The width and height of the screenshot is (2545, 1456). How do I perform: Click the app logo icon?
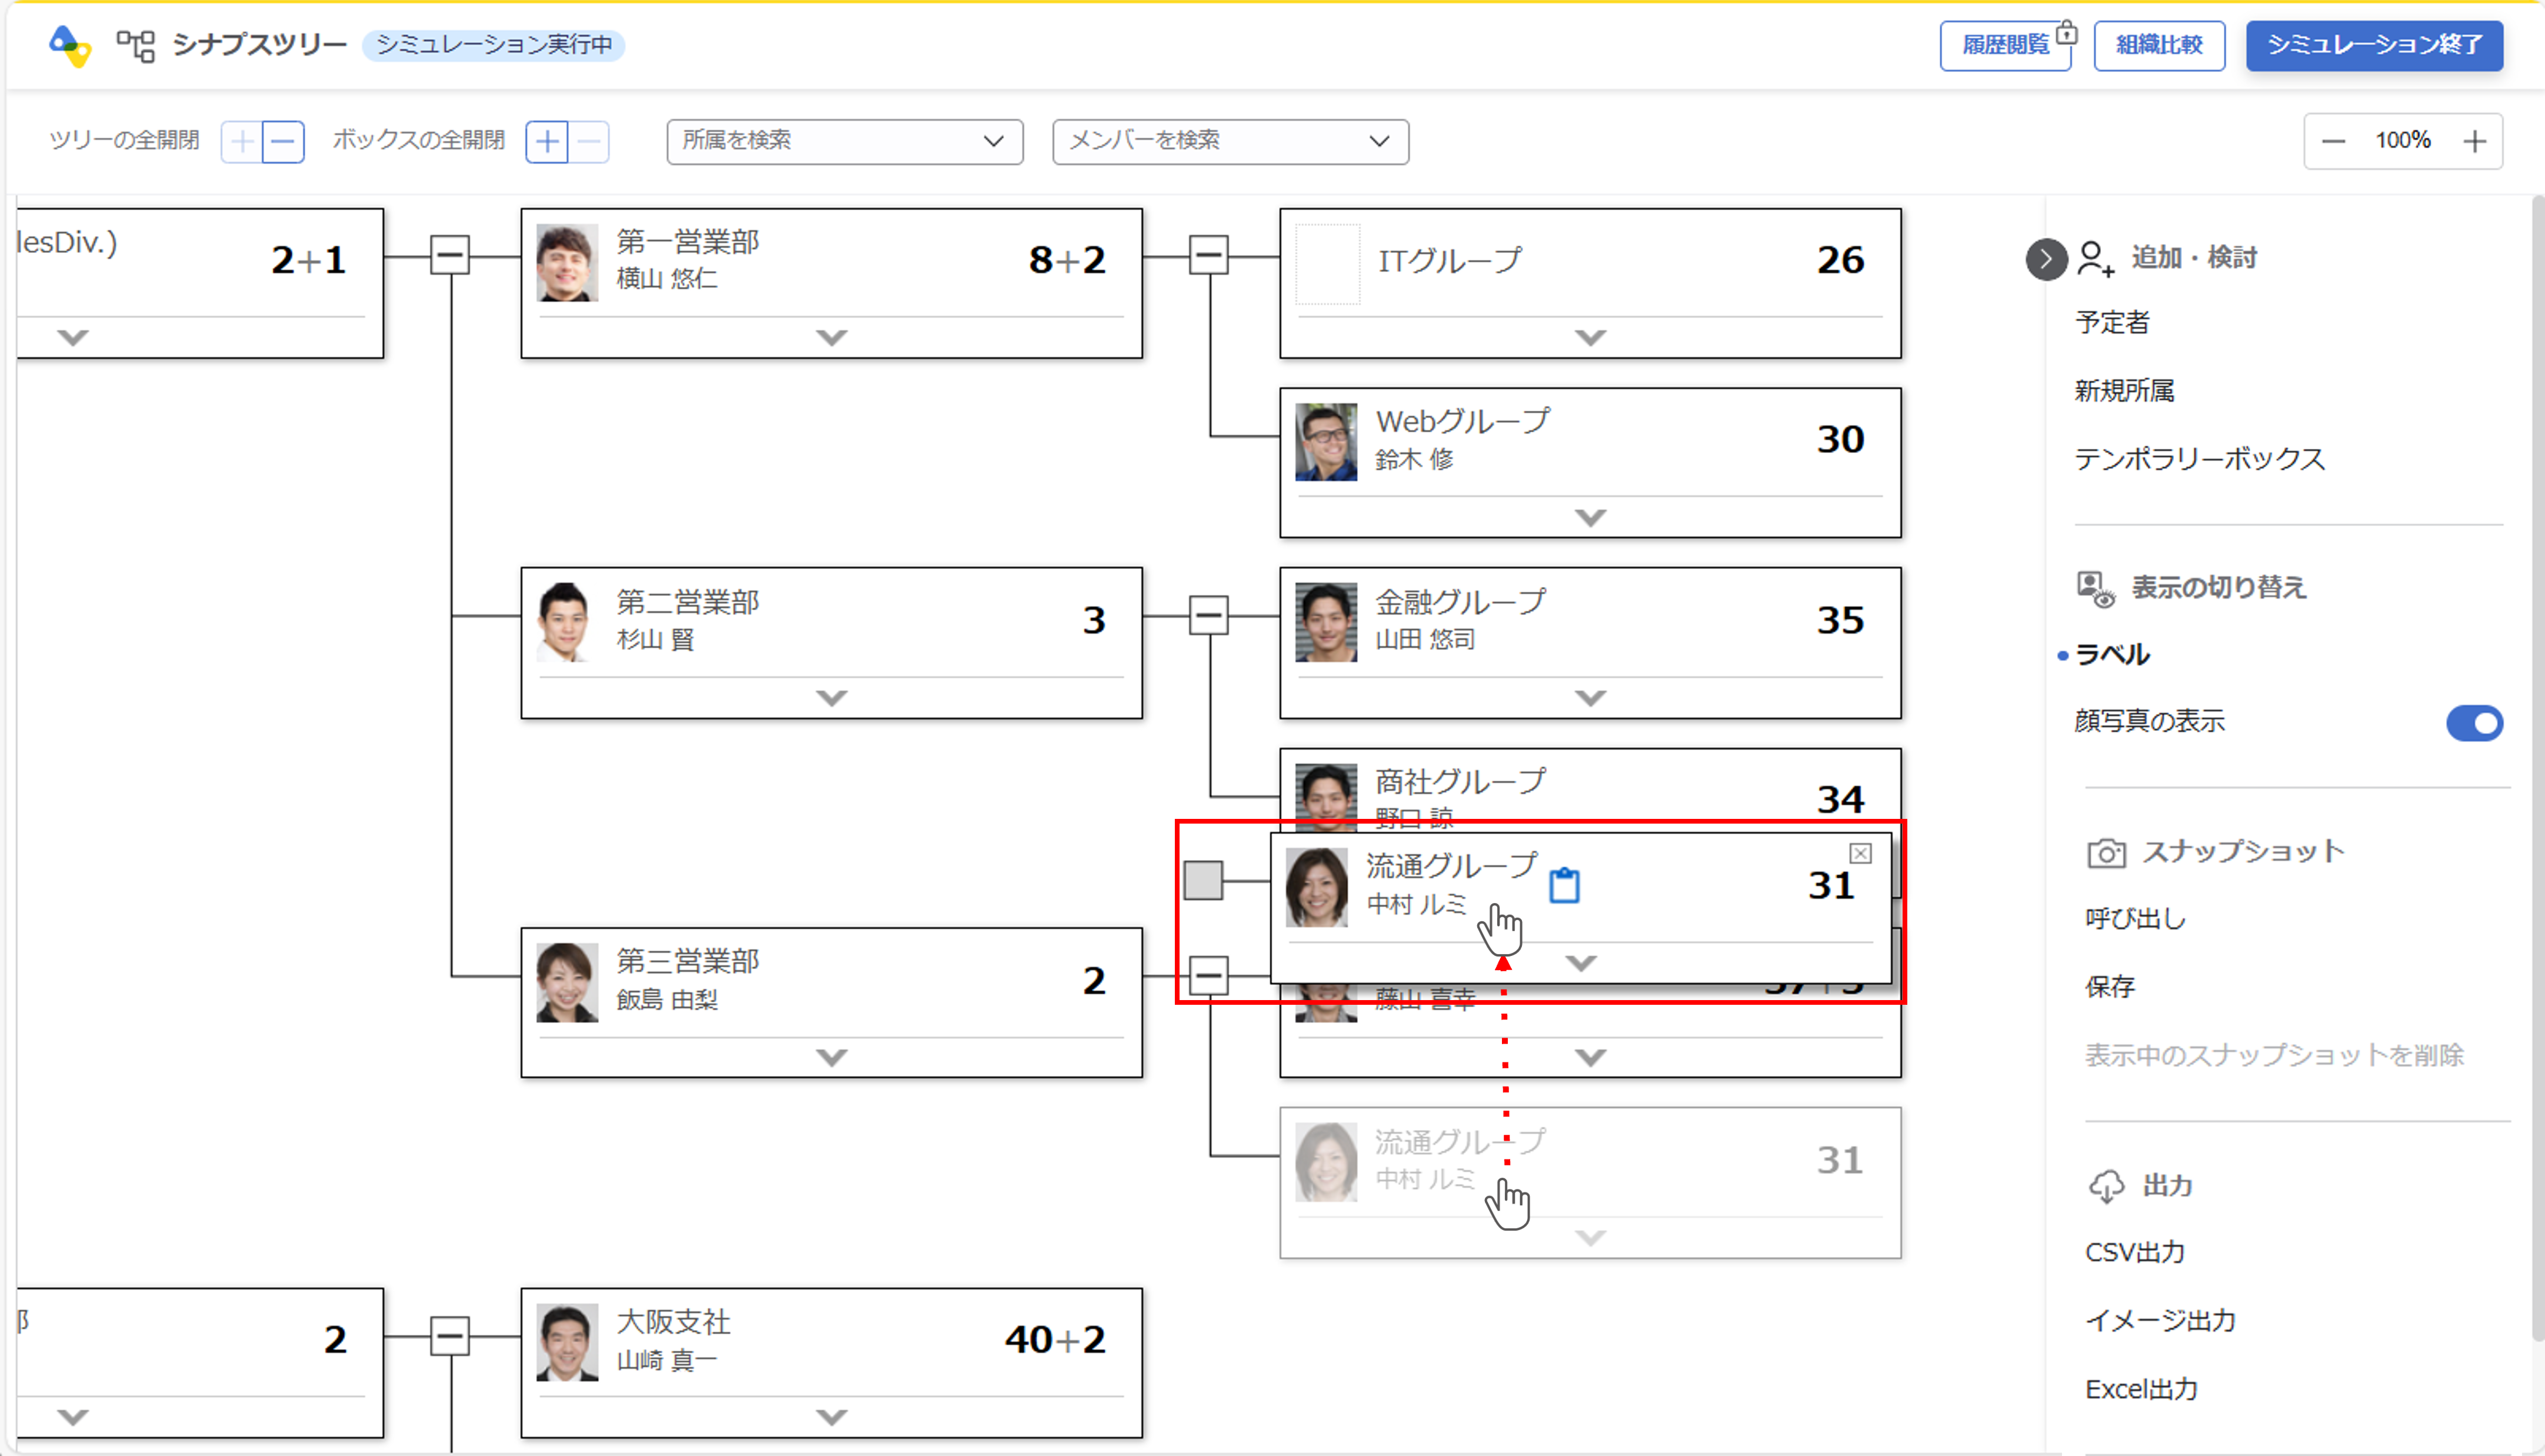(x=70, y=45)
